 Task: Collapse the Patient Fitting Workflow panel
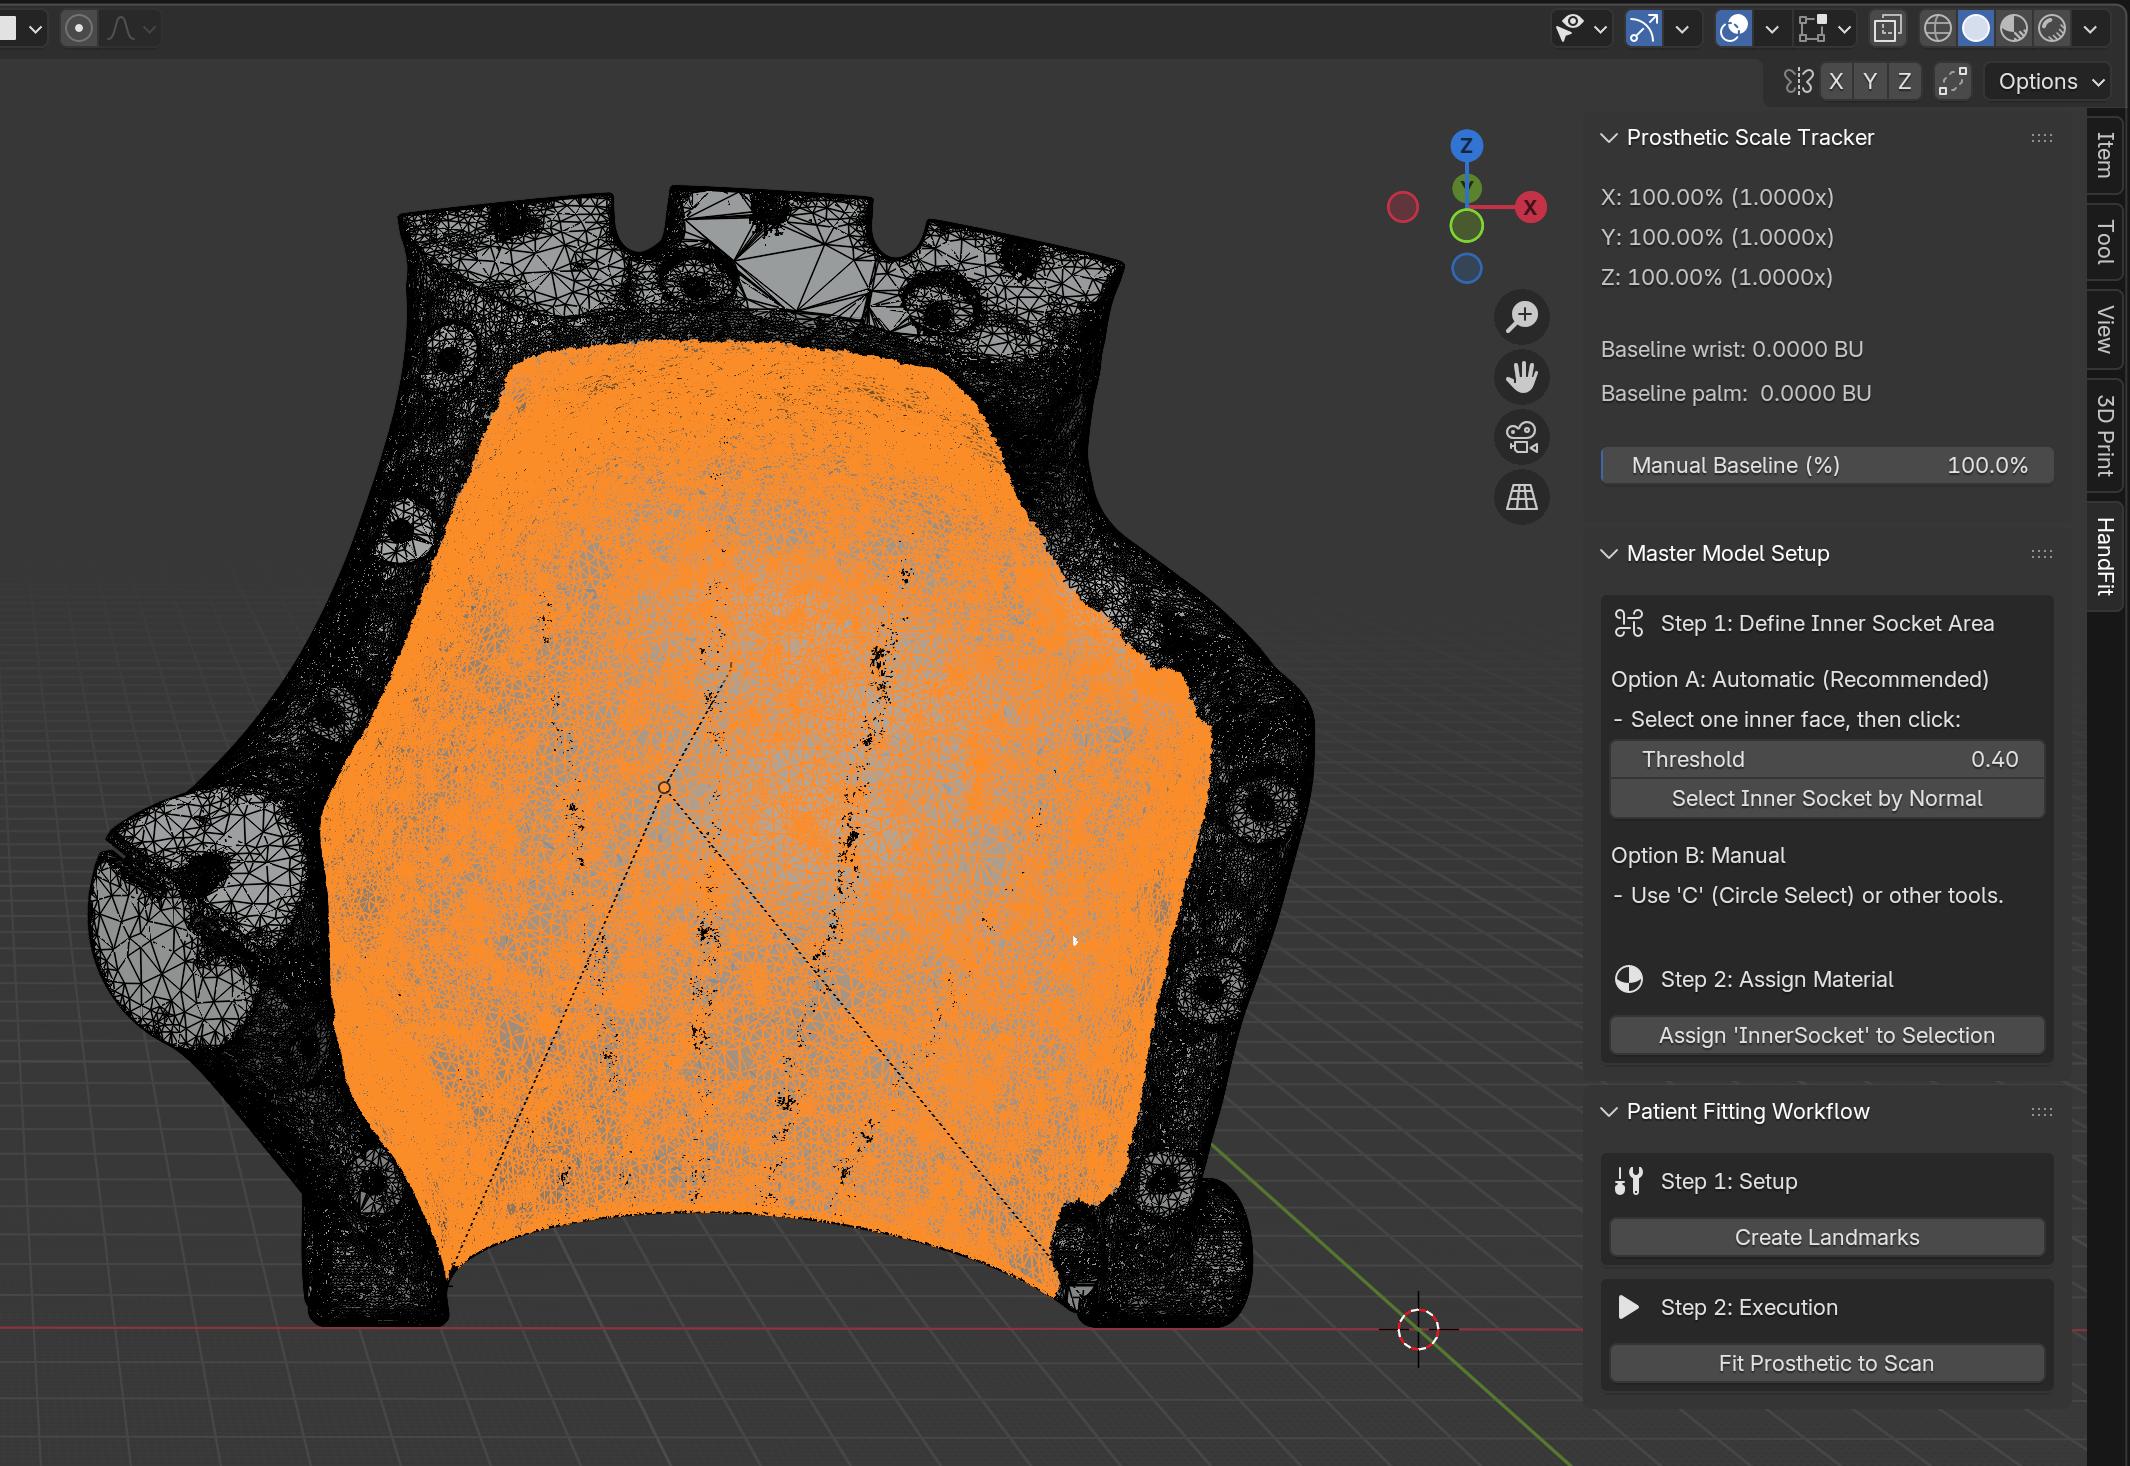1609,1112
